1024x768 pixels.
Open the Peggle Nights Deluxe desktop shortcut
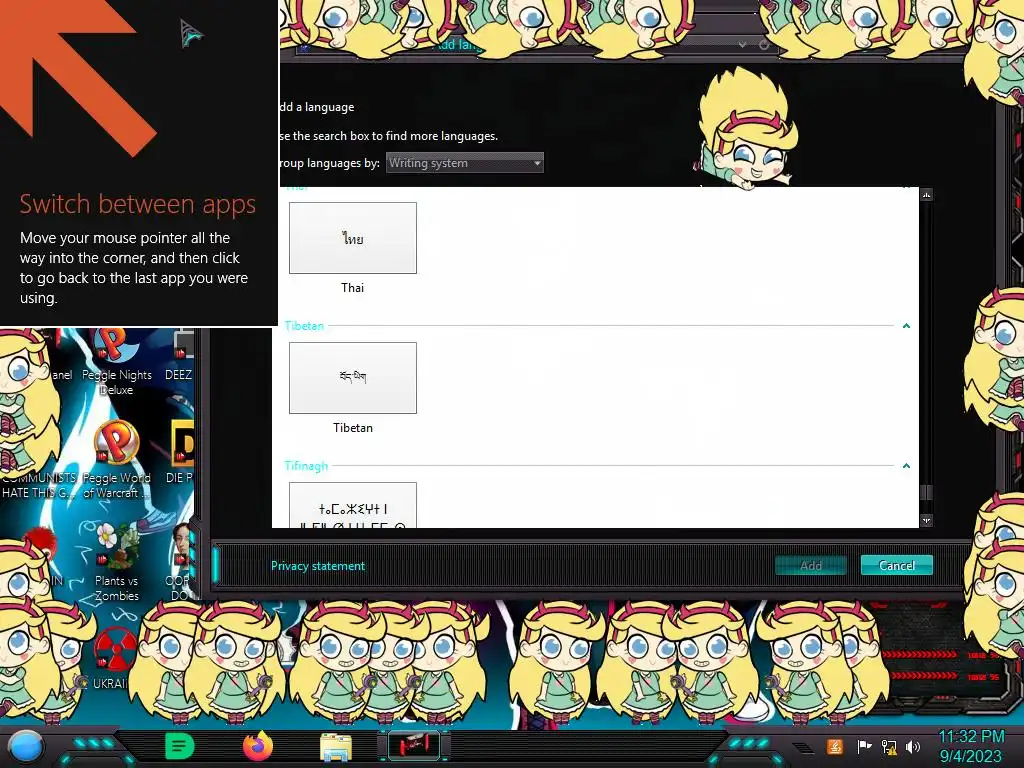click(x=116, y=362)
